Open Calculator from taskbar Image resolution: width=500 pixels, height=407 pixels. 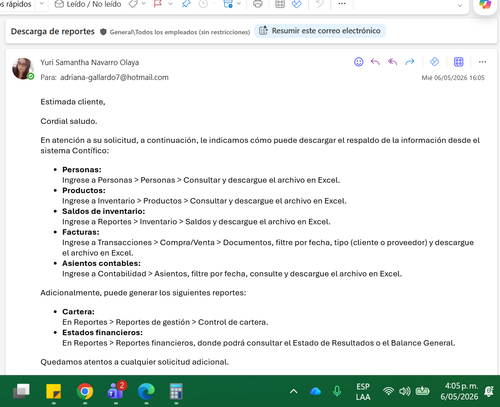point(176,391)
